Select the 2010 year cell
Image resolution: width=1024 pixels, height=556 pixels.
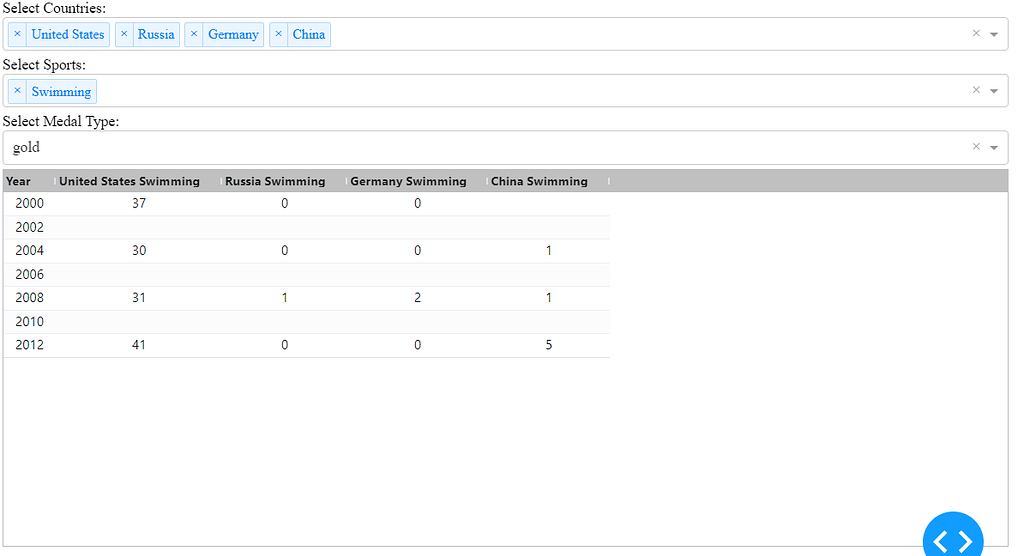[x=29, y=321]
